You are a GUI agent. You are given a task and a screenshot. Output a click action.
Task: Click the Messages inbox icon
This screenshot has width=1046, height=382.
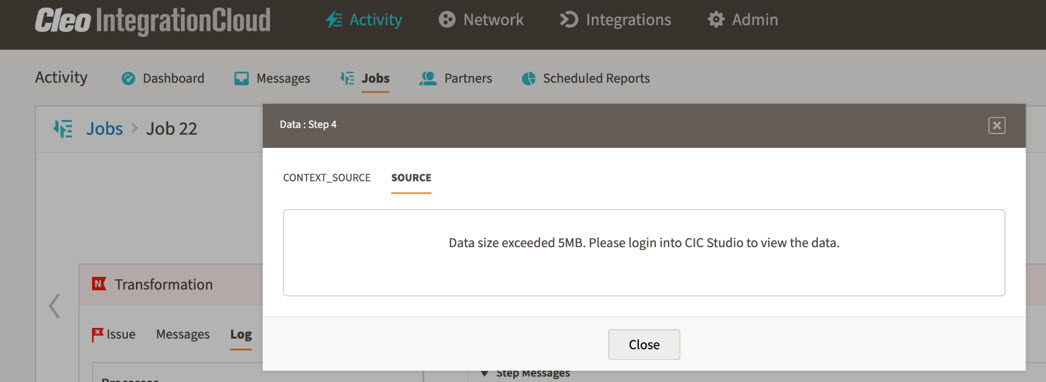tap(241, 79)
